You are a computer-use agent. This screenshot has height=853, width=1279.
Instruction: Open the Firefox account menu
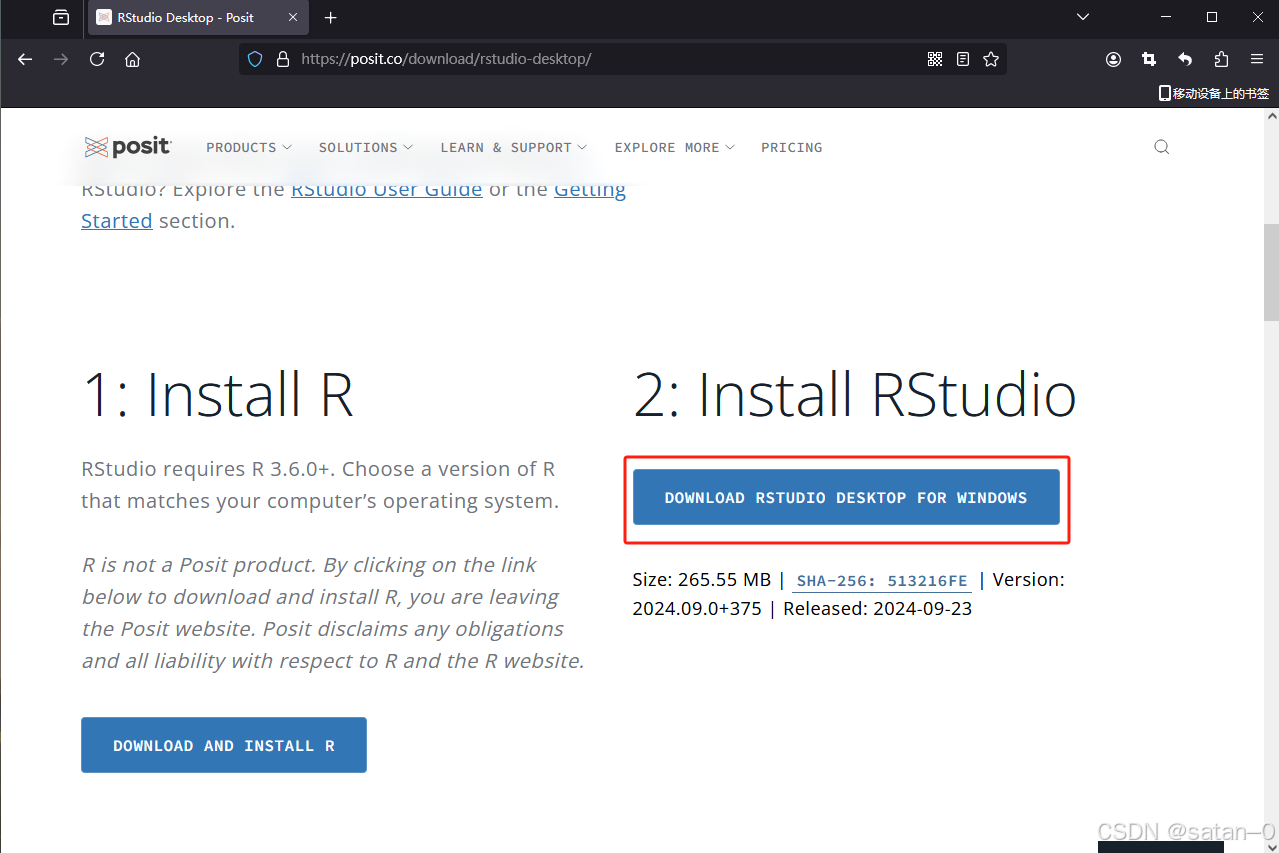coord(1113,59)
